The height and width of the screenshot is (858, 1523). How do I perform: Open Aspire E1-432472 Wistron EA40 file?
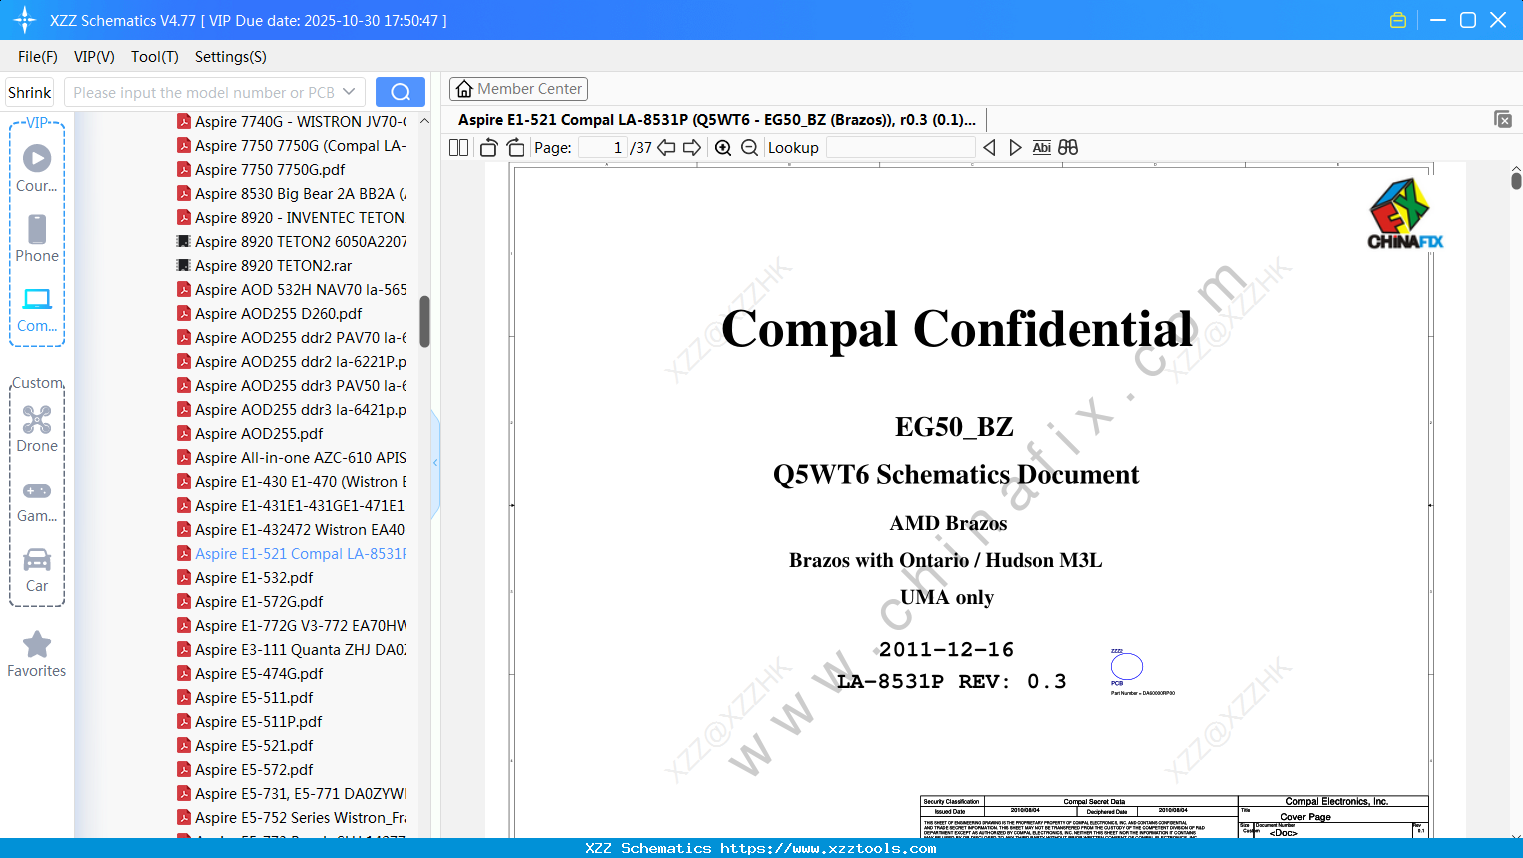click(292, 530)
